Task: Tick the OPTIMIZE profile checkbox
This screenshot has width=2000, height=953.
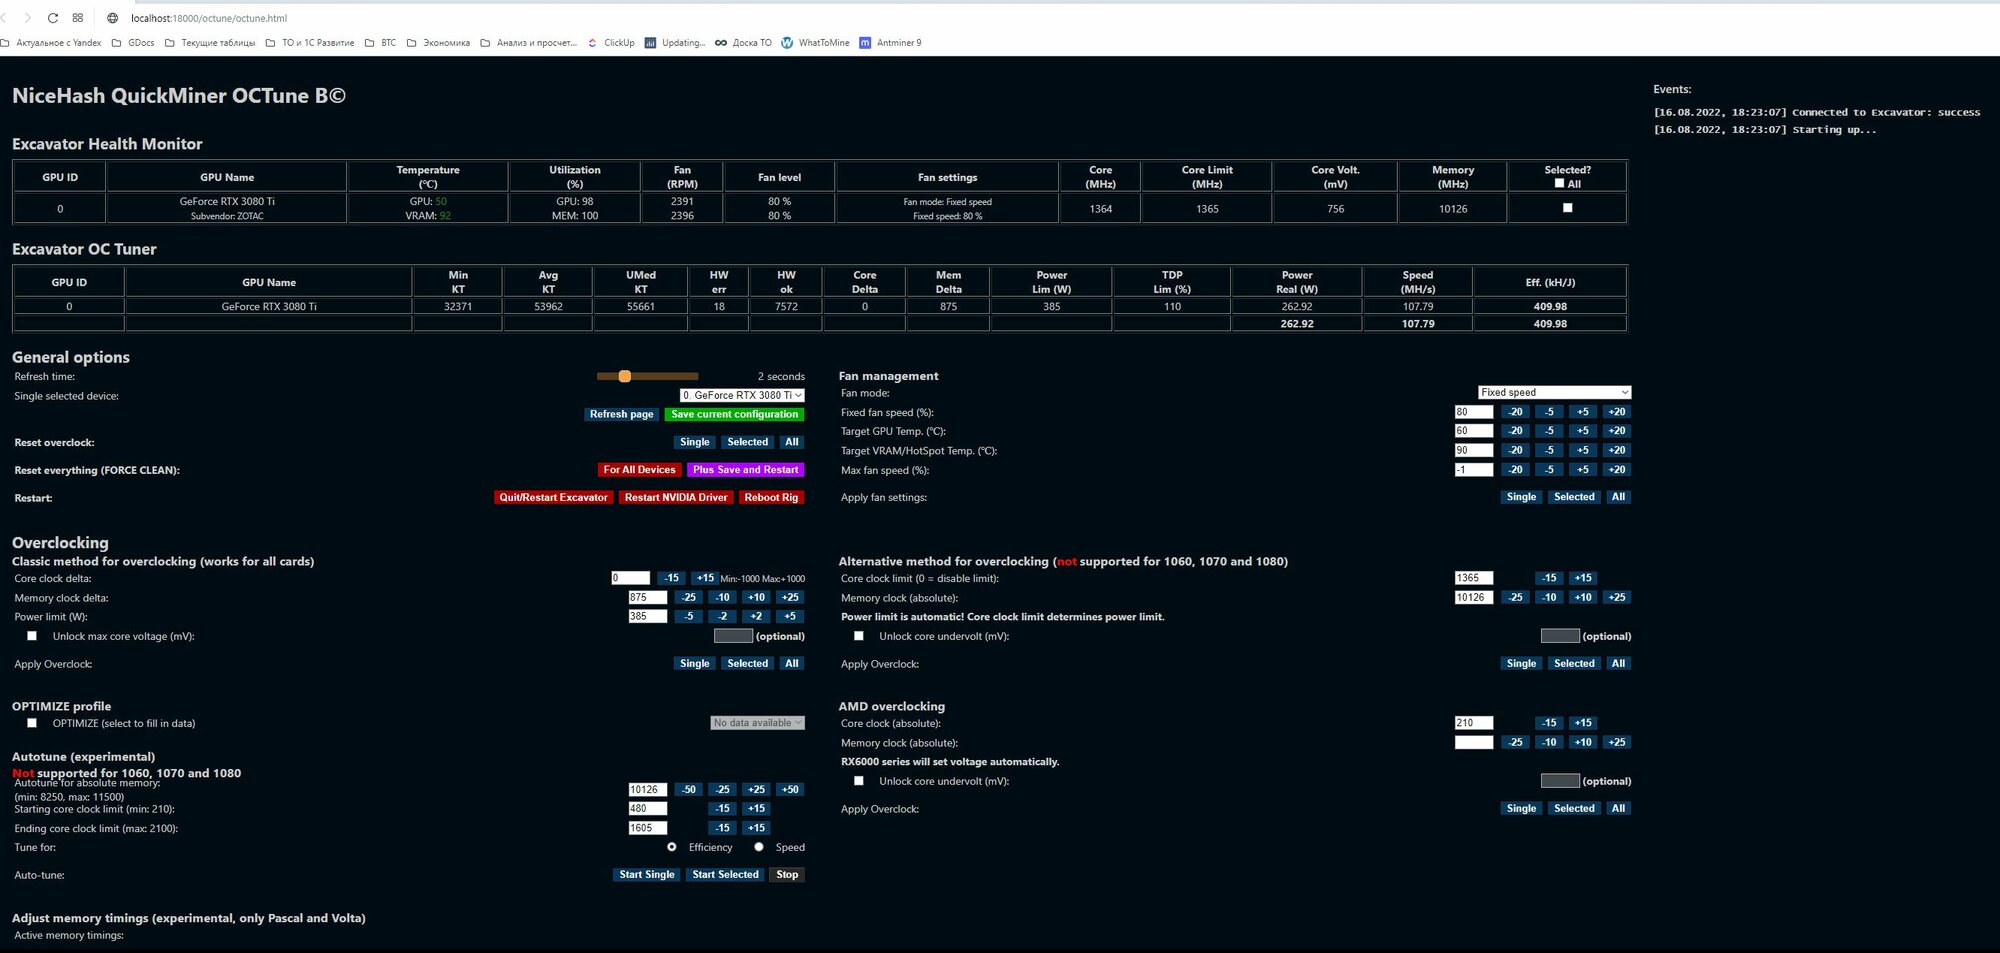Action: pos(32,723)
